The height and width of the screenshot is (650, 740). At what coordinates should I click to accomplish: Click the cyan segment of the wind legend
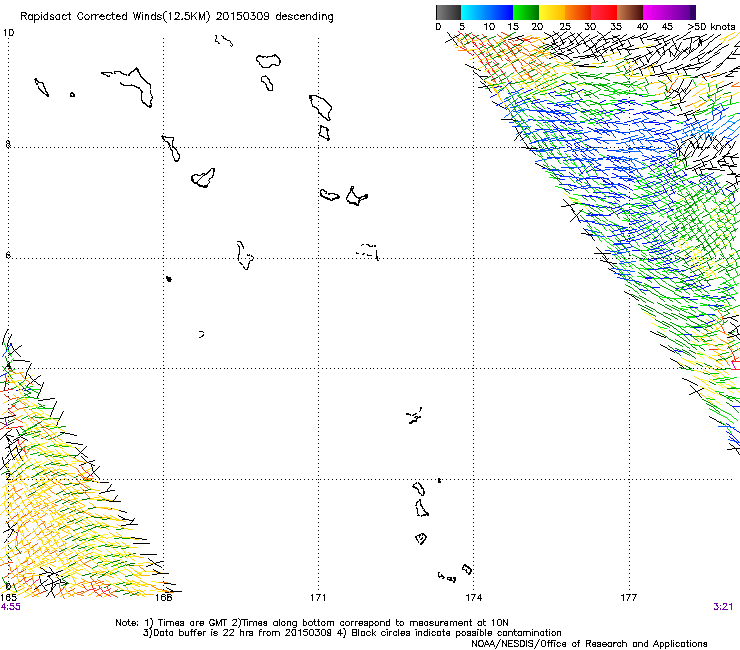(x=474, y=12)
